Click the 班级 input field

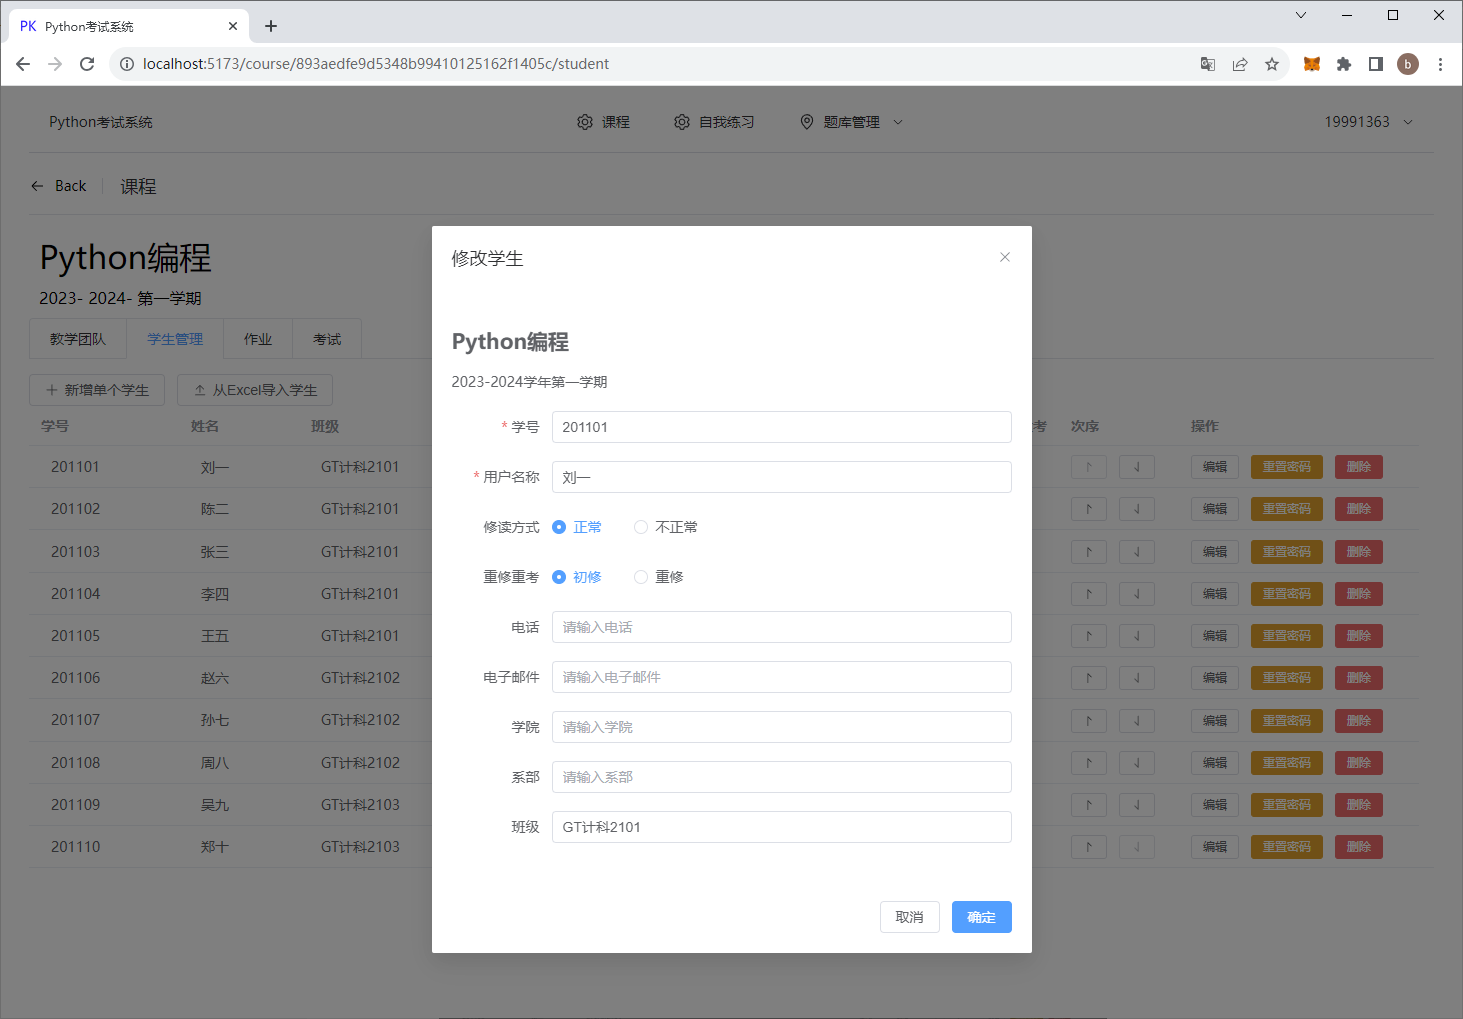point(781,827)
